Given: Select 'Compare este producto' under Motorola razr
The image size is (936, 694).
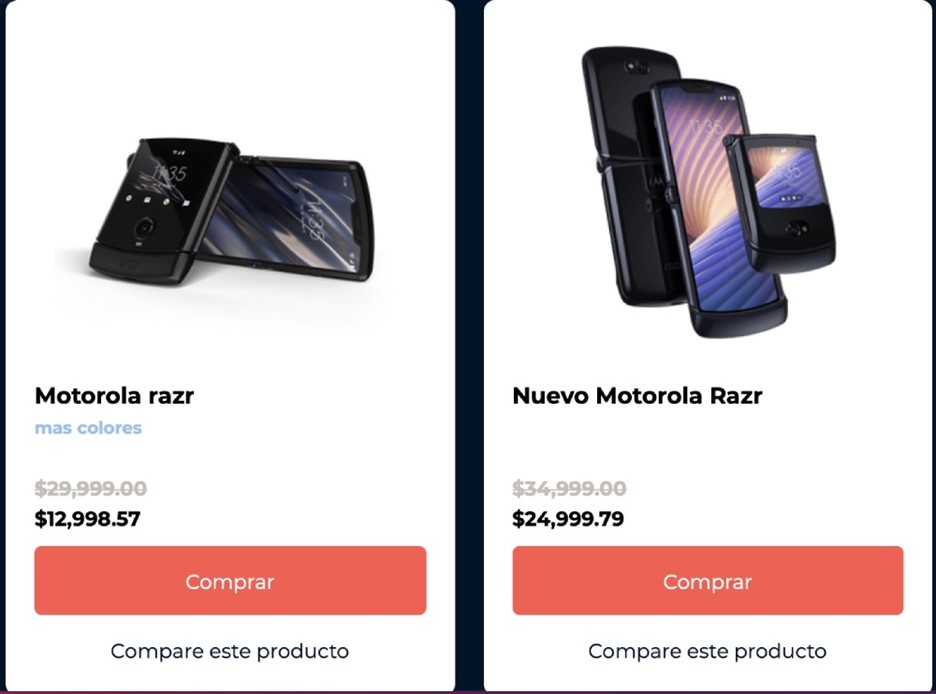Looking at the screenshot, I should coord(230,651).
